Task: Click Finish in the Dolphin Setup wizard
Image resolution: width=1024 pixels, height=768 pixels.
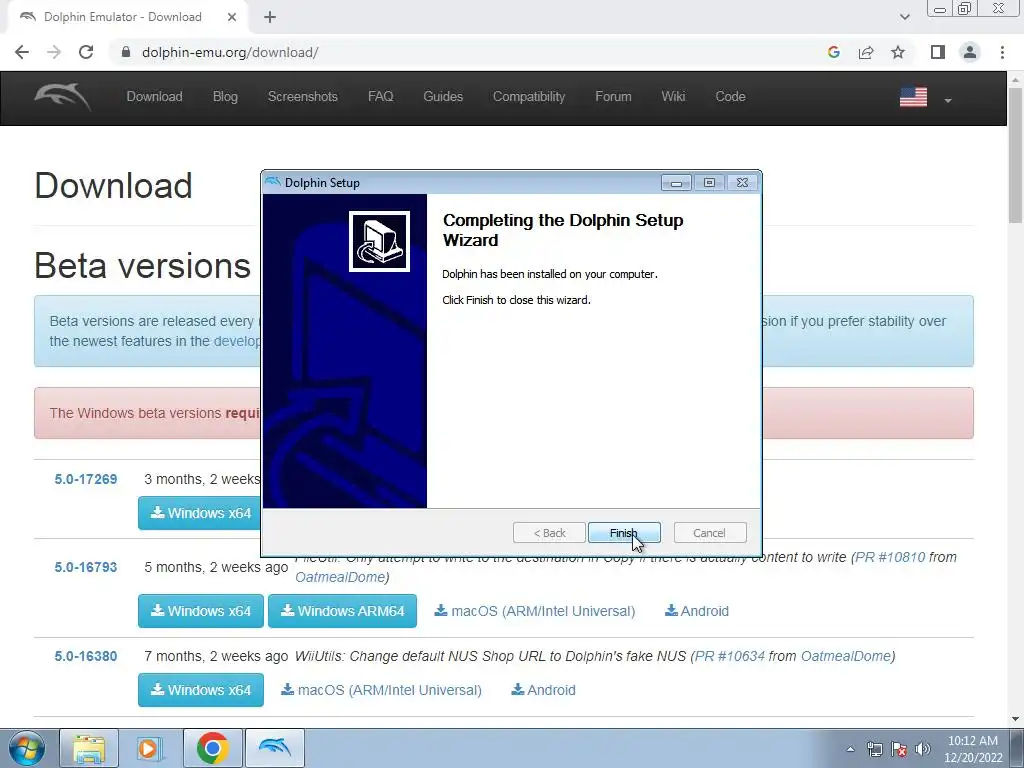Action: click(624, 533)
